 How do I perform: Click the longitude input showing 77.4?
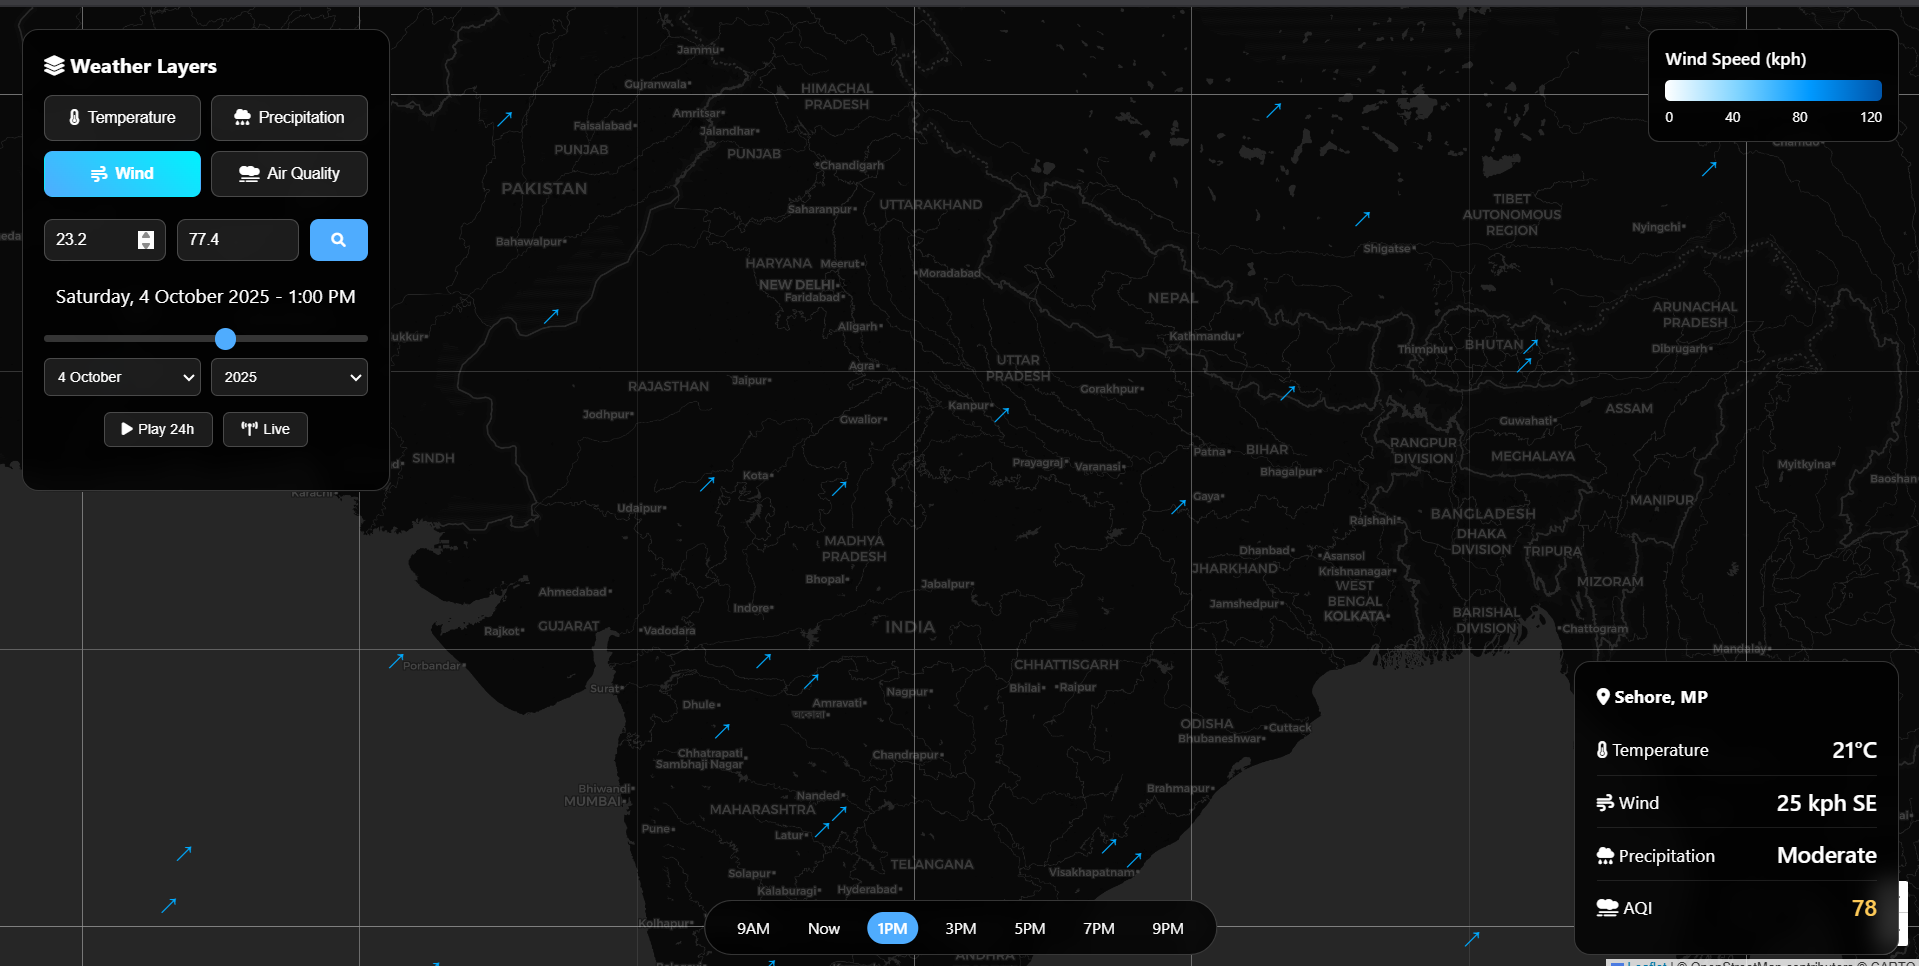(237, 240)
